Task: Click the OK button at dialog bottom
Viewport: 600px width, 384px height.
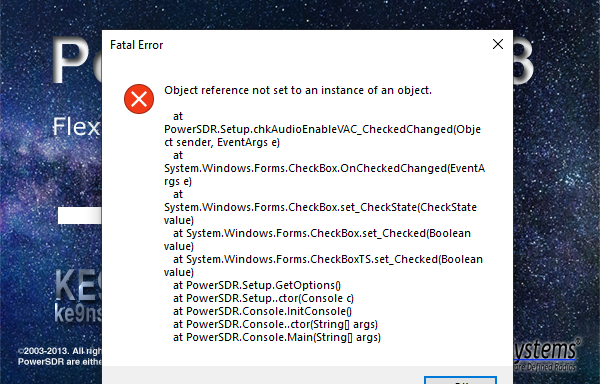Action: point(460,380)
